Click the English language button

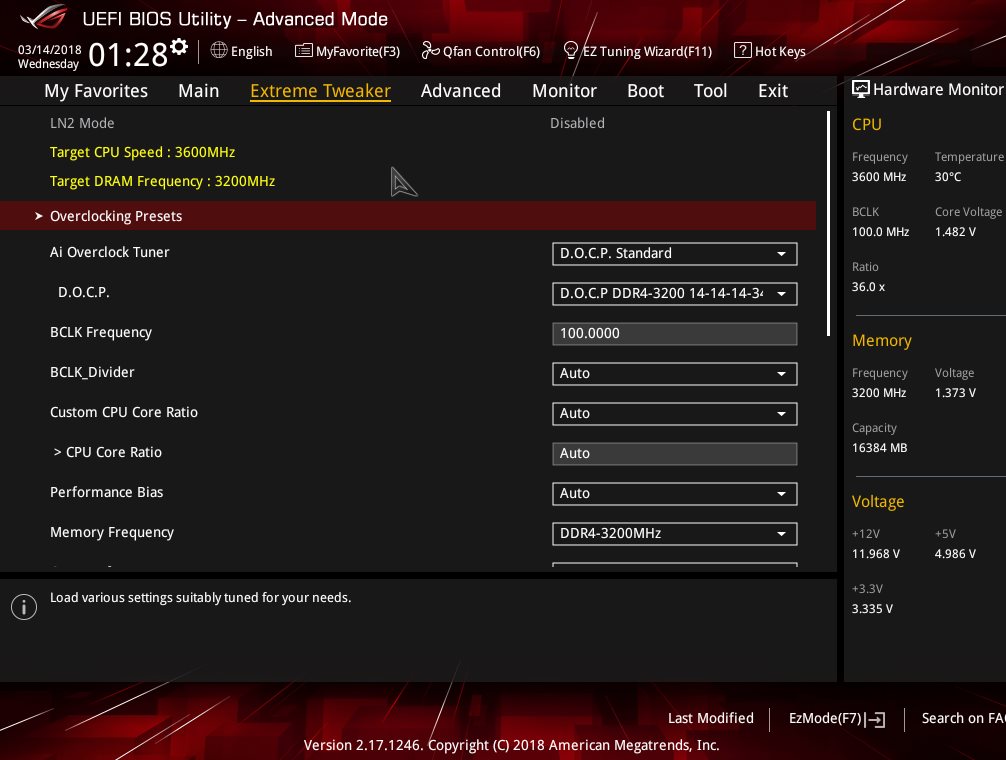pyautogui.click(x=241, y=51)
